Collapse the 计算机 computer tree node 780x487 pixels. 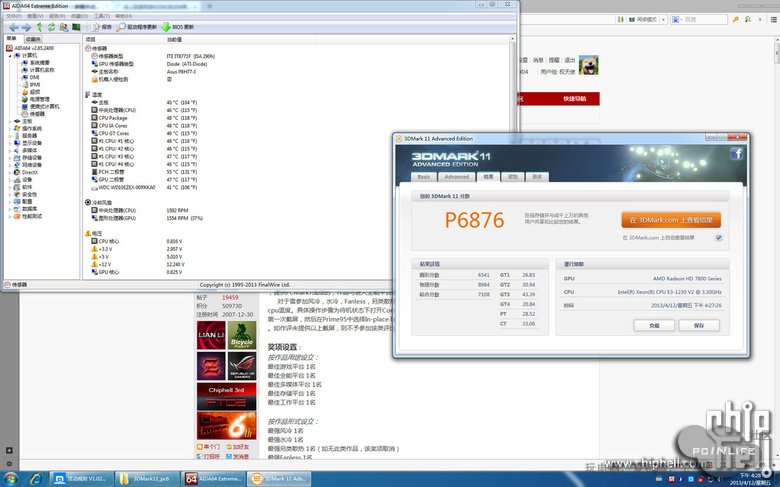pos(10,56)
